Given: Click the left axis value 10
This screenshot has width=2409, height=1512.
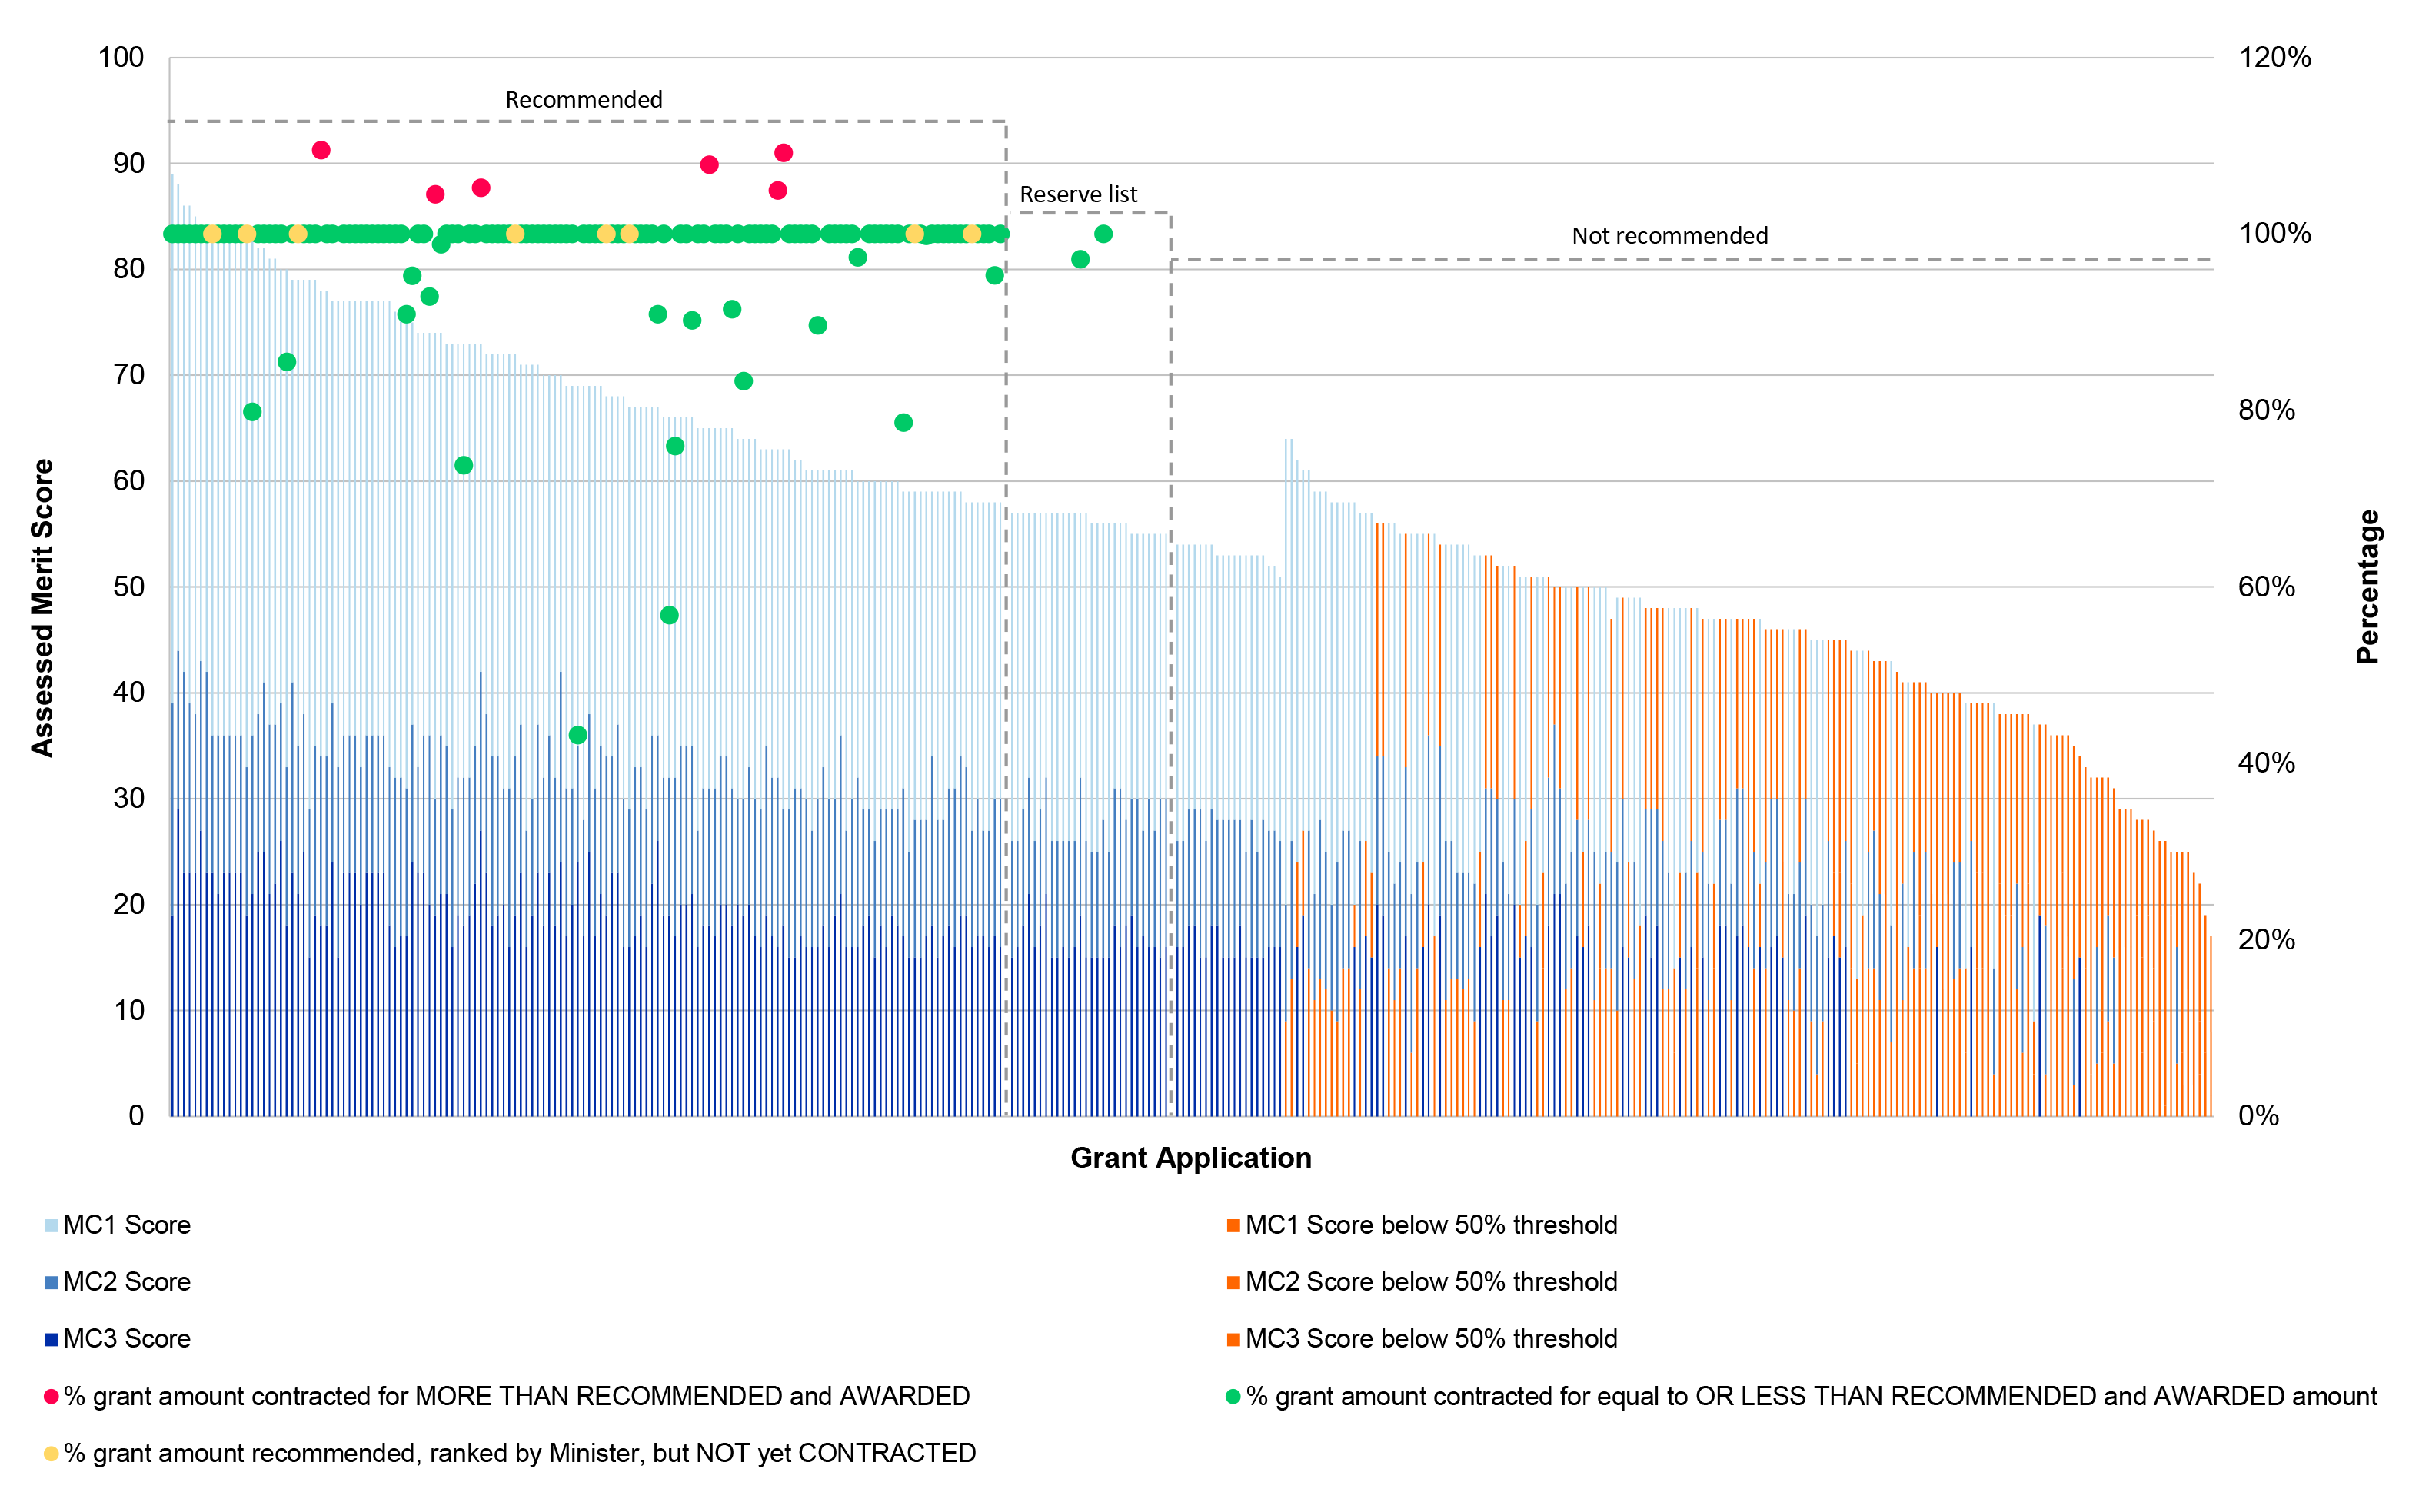Looking at the screenshot, I should pyautogui.click(x=129, y=1010).
